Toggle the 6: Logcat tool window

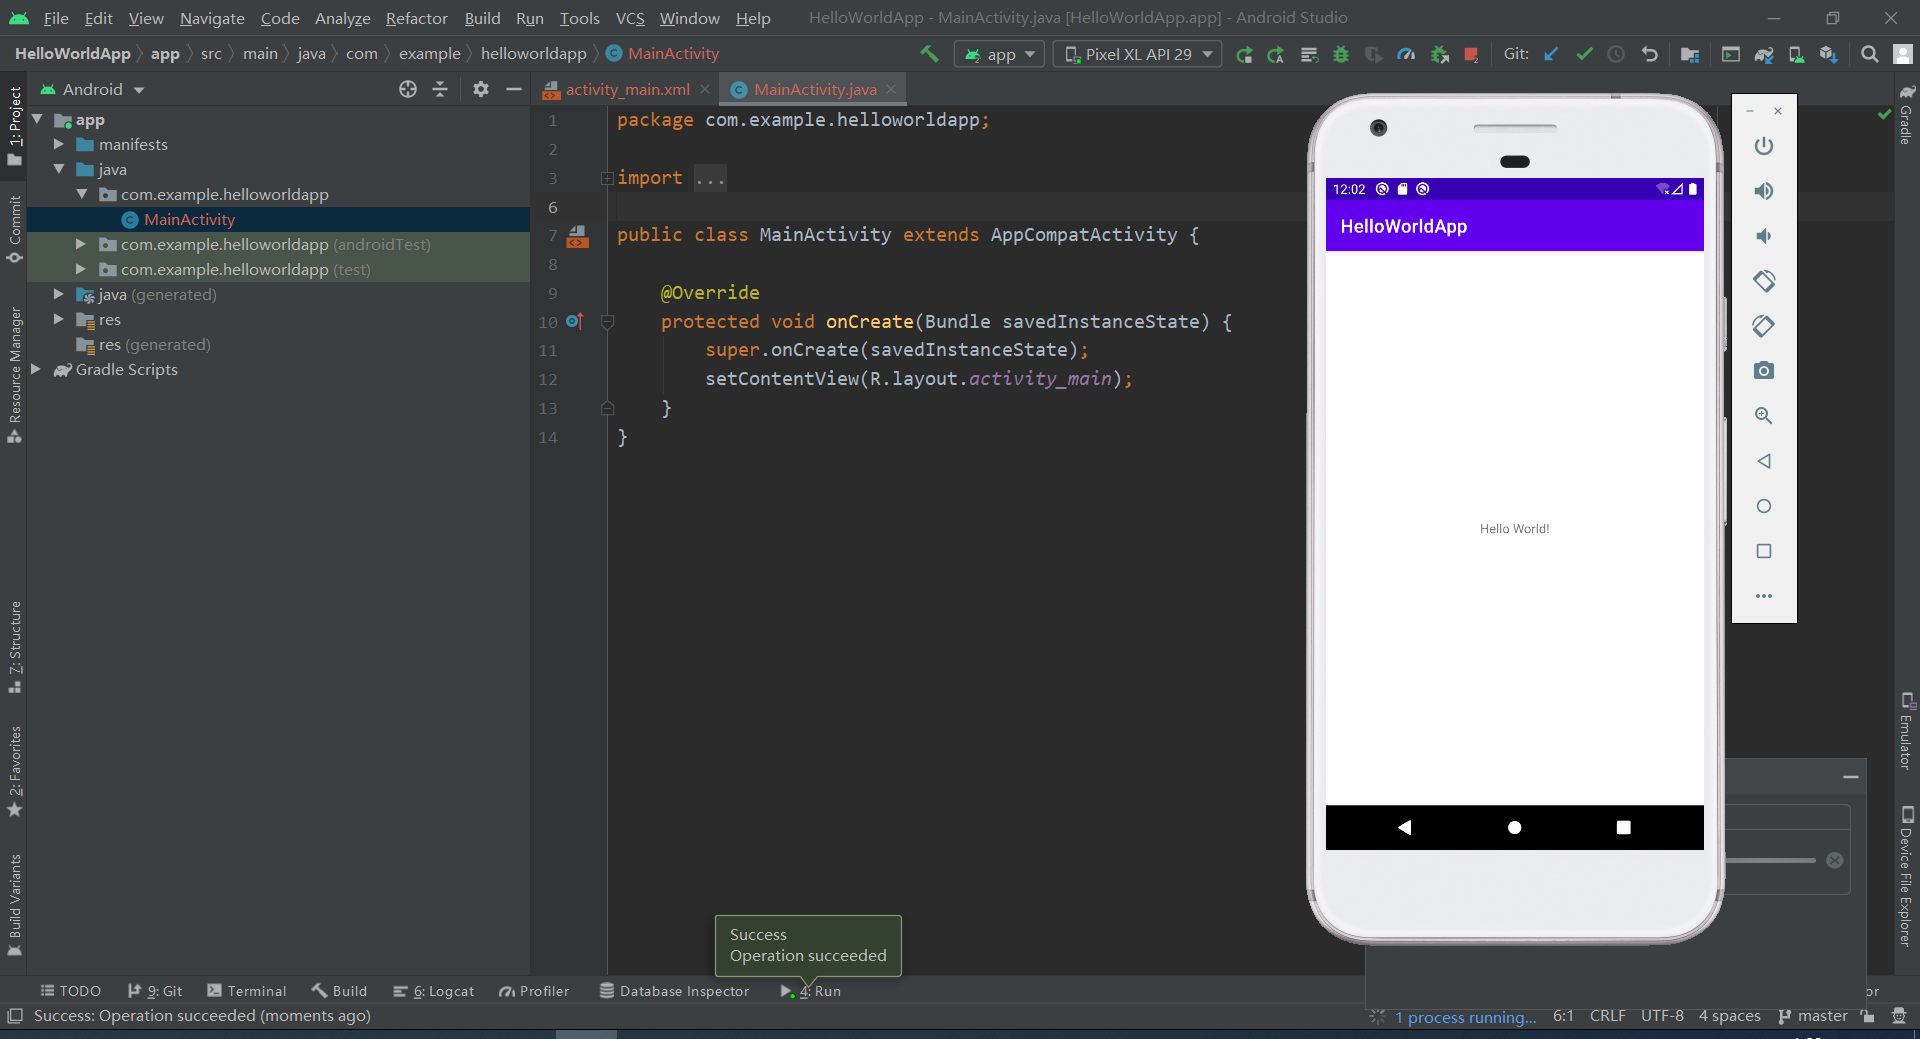[x=433, y=991]
